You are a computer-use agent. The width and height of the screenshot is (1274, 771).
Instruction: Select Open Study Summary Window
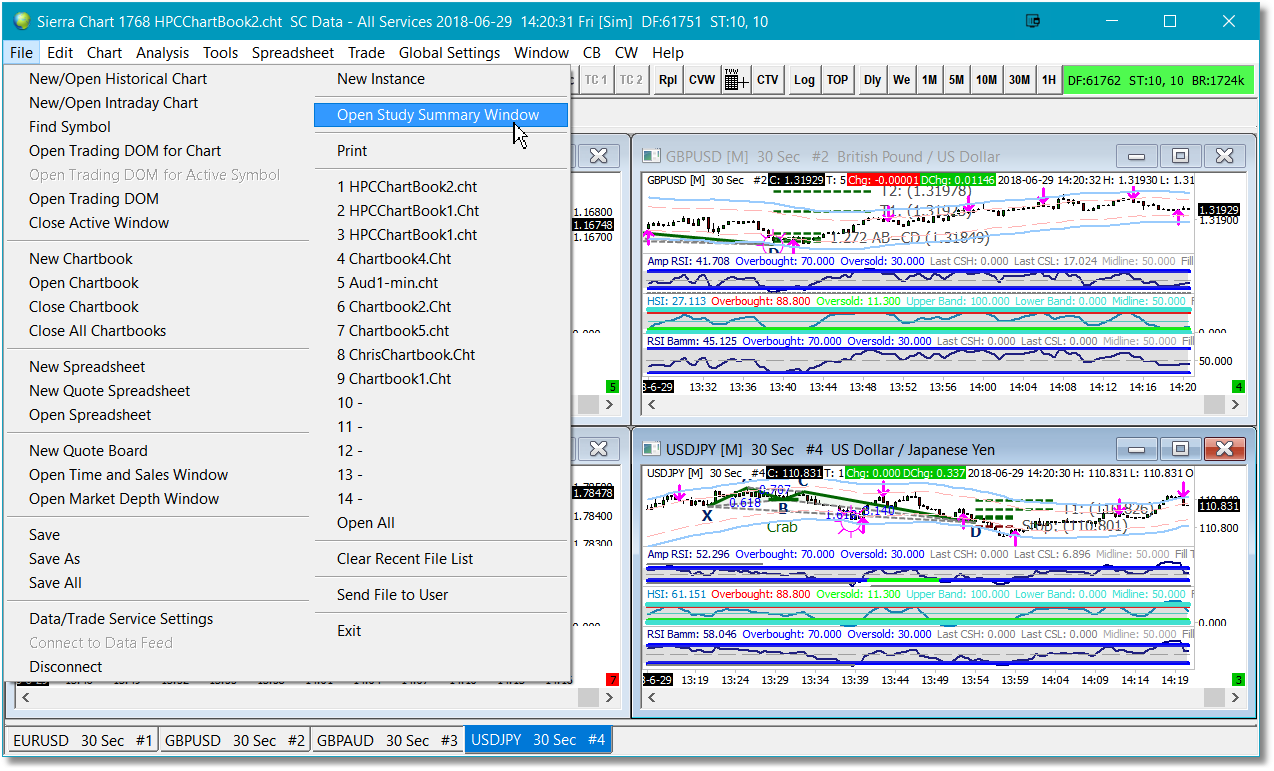click(x=441, y=115)
